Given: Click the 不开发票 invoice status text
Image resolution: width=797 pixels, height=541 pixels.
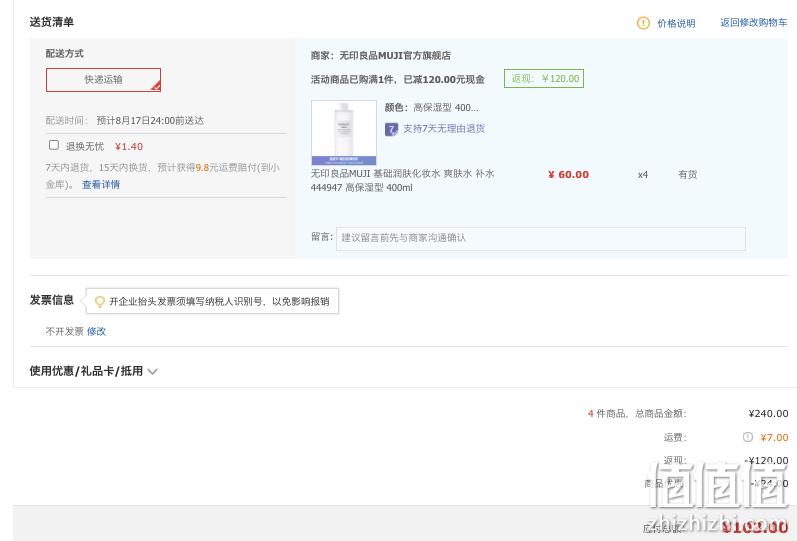Looking at the screenshot, I should coord(65,332).
